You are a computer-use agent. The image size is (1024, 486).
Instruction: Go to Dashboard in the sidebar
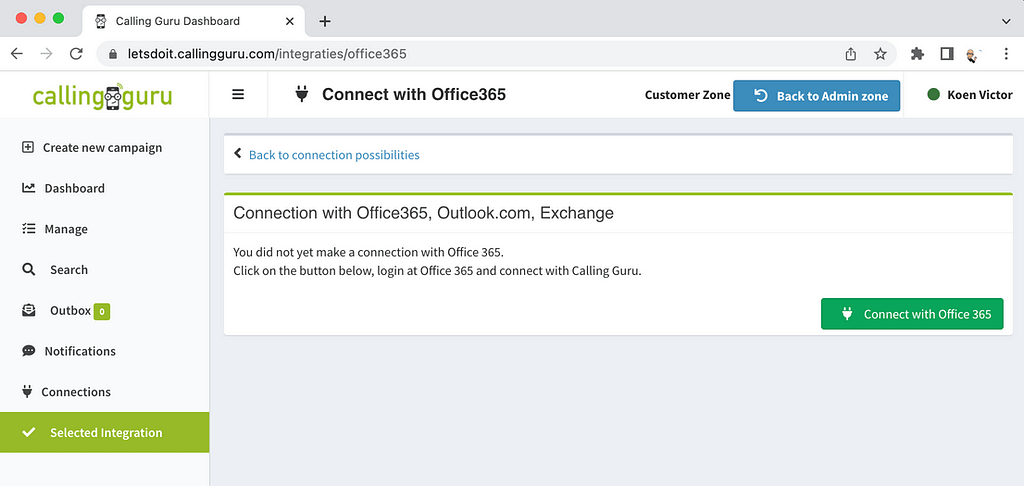[104, 188]
